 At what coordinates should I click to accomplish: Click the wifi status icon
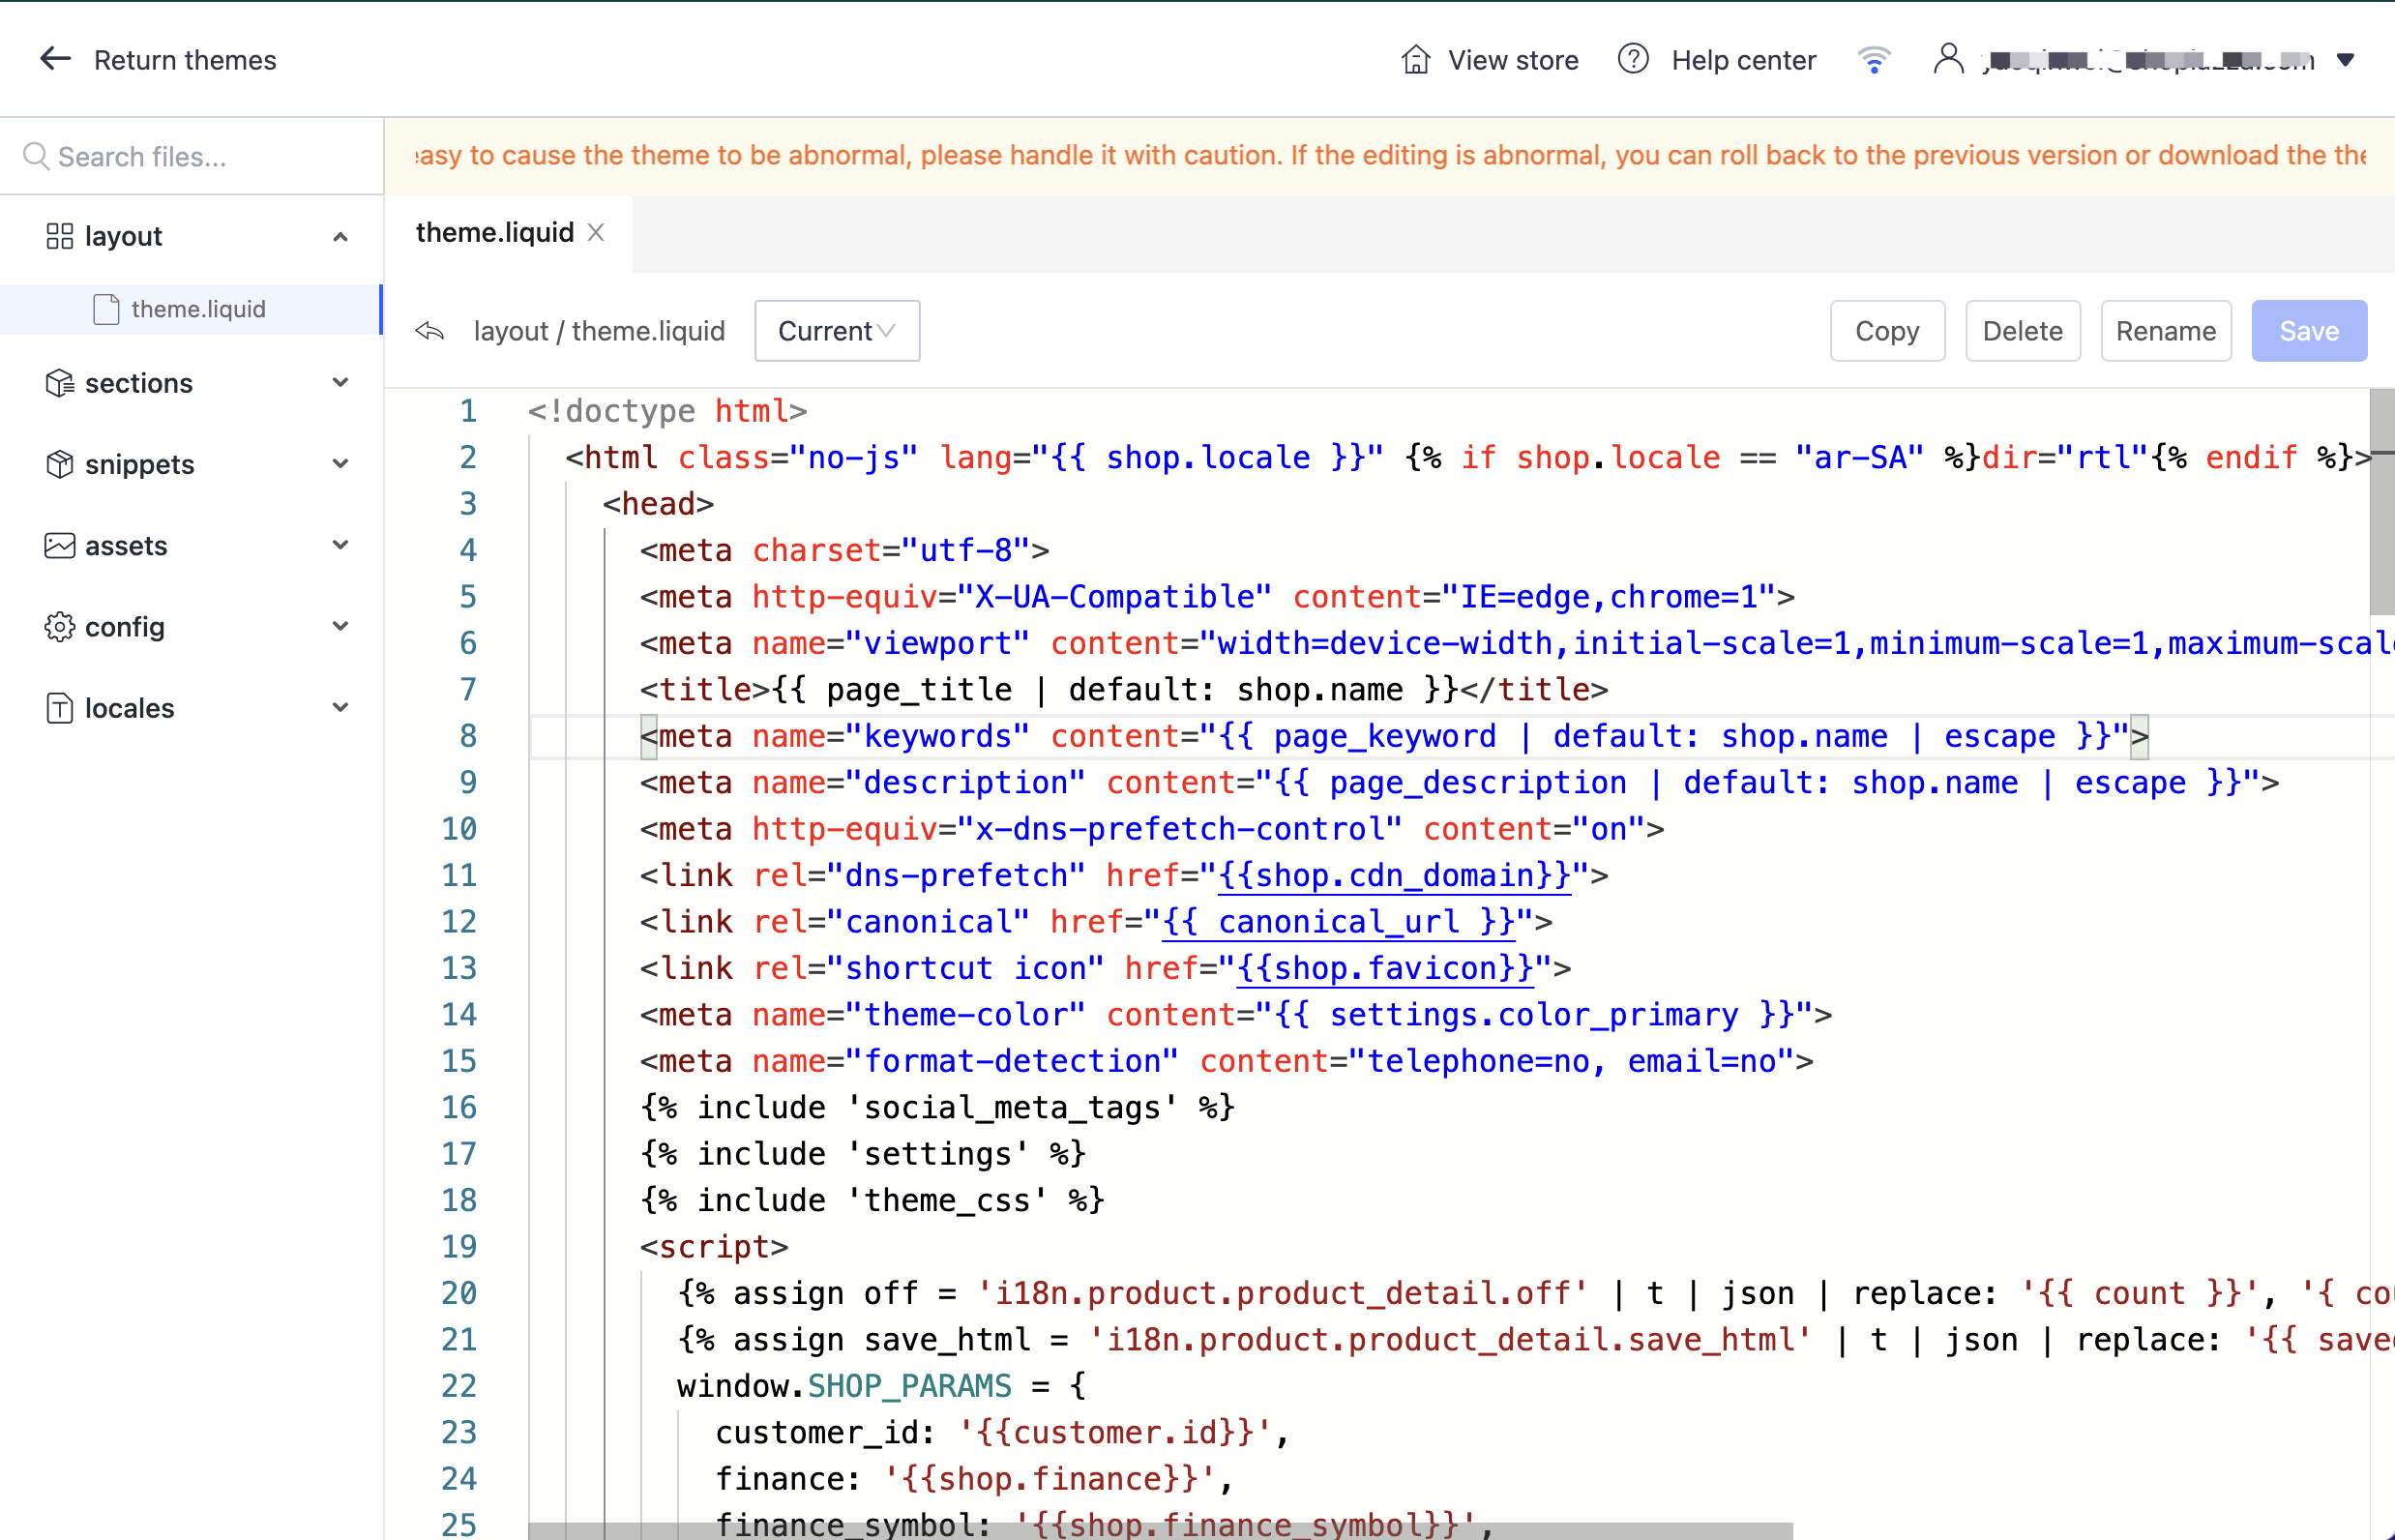[x=1873, y=60]
